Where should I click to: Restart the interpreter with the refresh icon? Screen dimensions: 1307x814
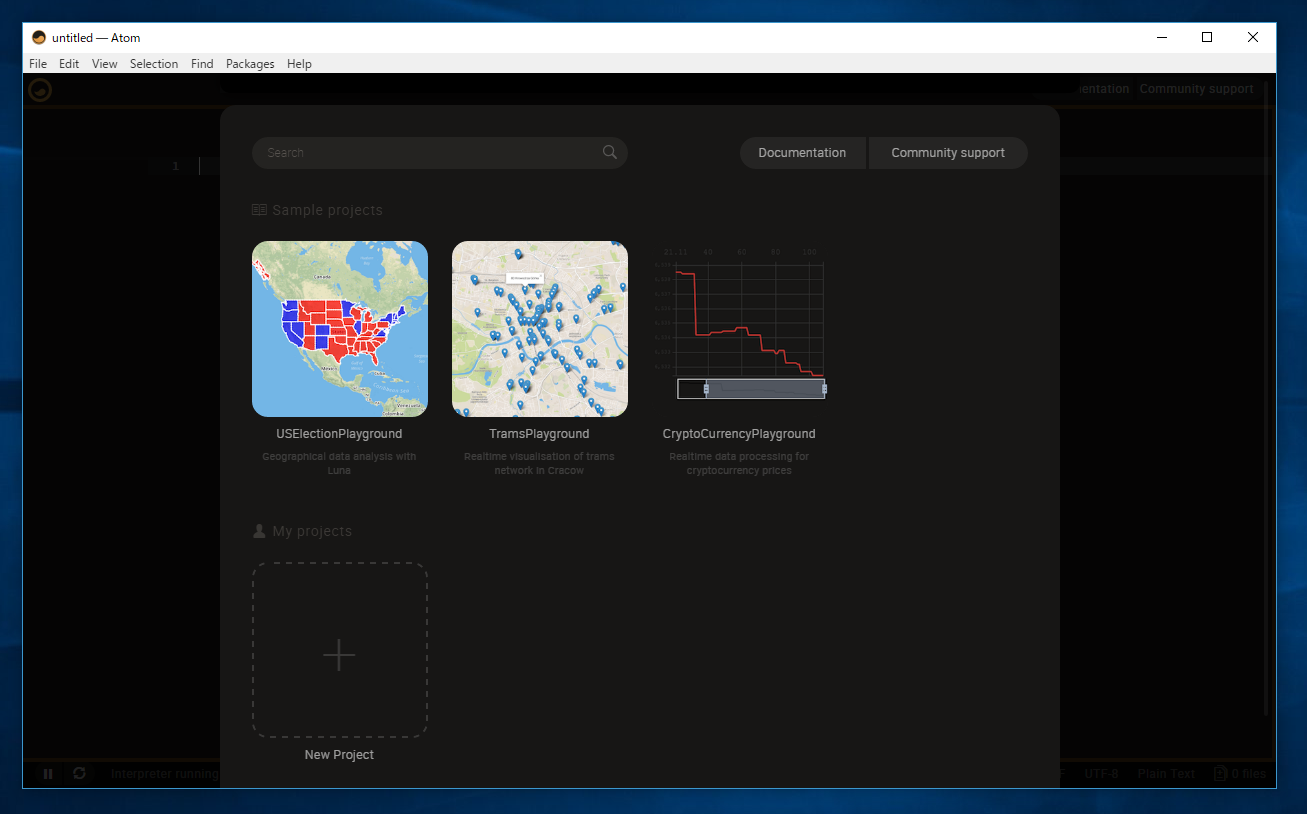click(x=79, y=773)
